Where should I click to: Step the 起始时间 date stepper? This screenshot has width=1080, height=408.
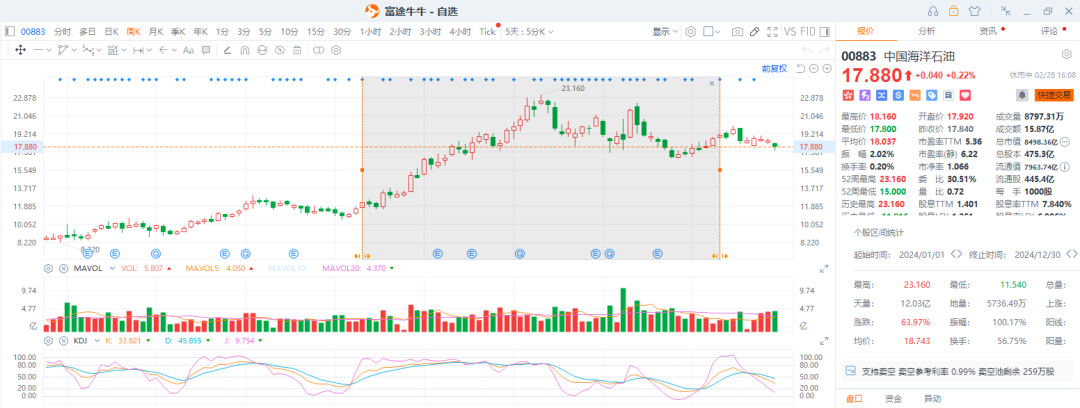coord(956,254)
